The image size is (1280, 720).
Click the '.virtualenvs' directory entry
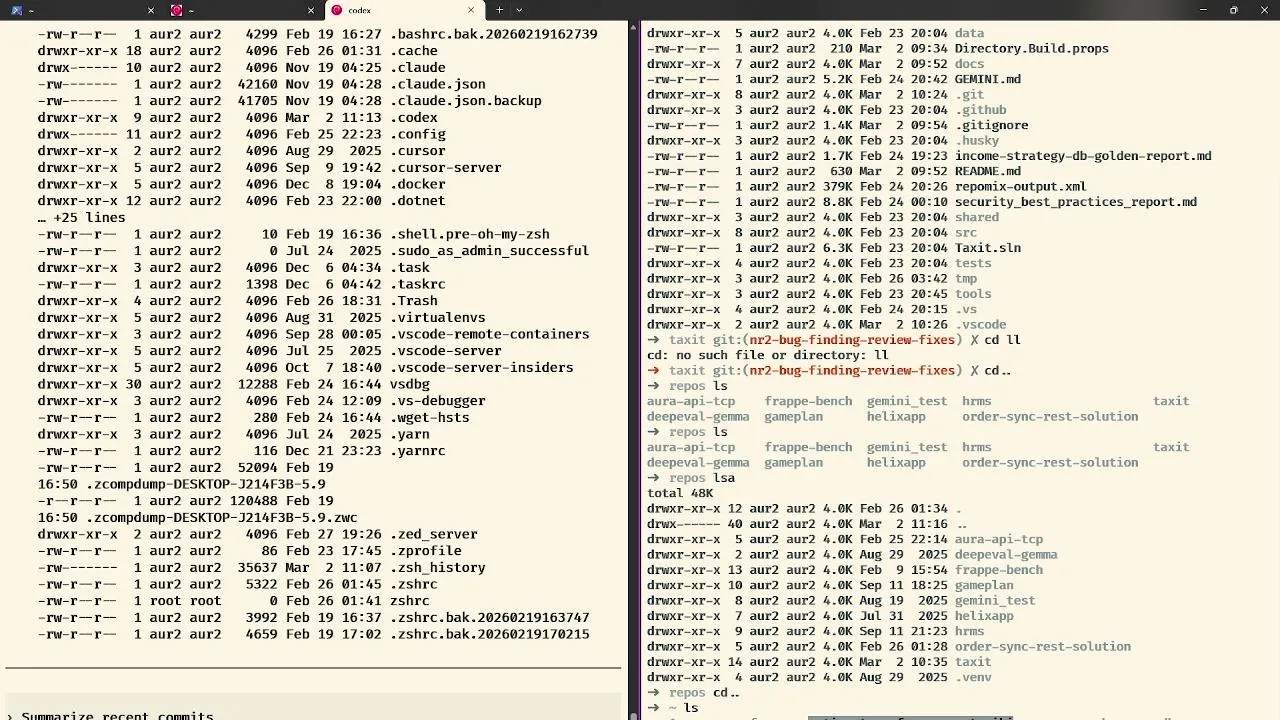point(438,317)
